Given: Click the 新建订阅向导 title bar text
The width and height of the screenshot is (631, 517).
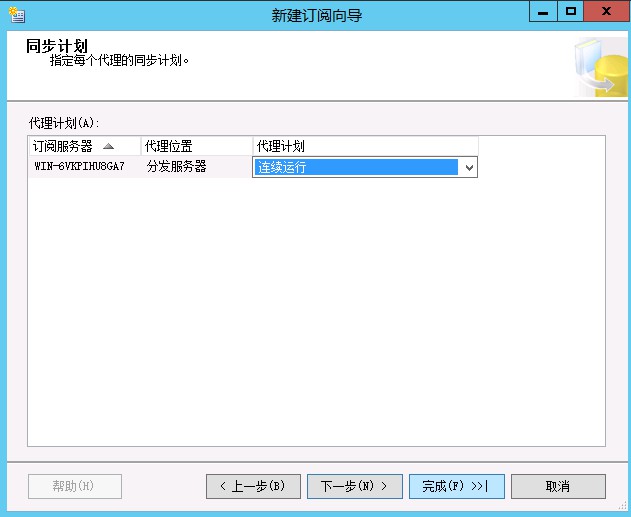Looking at the screenshot, I should click(x=316, y=15).
